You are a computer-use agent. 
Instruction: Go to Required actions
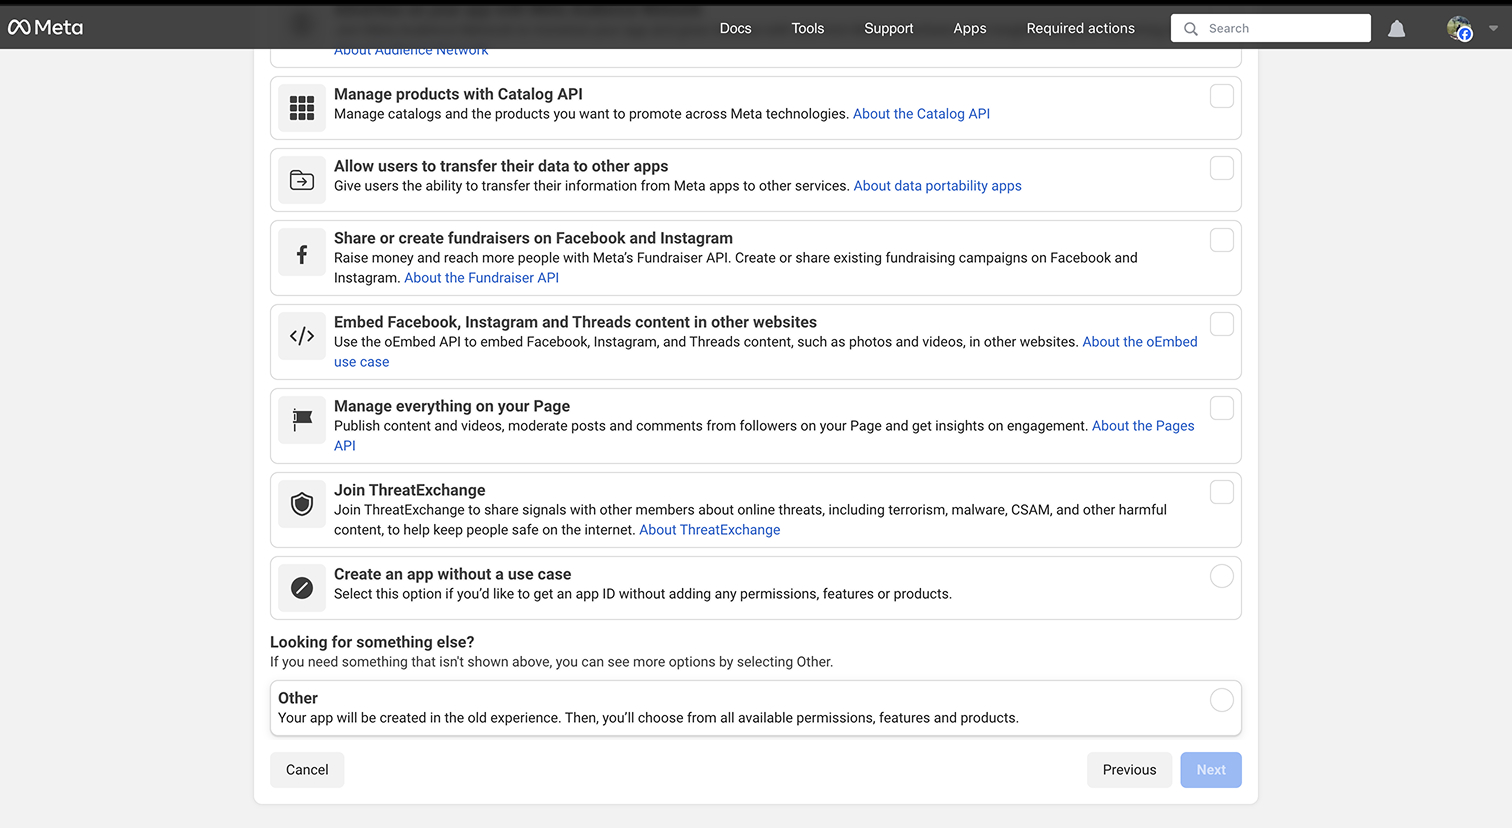1080,28
